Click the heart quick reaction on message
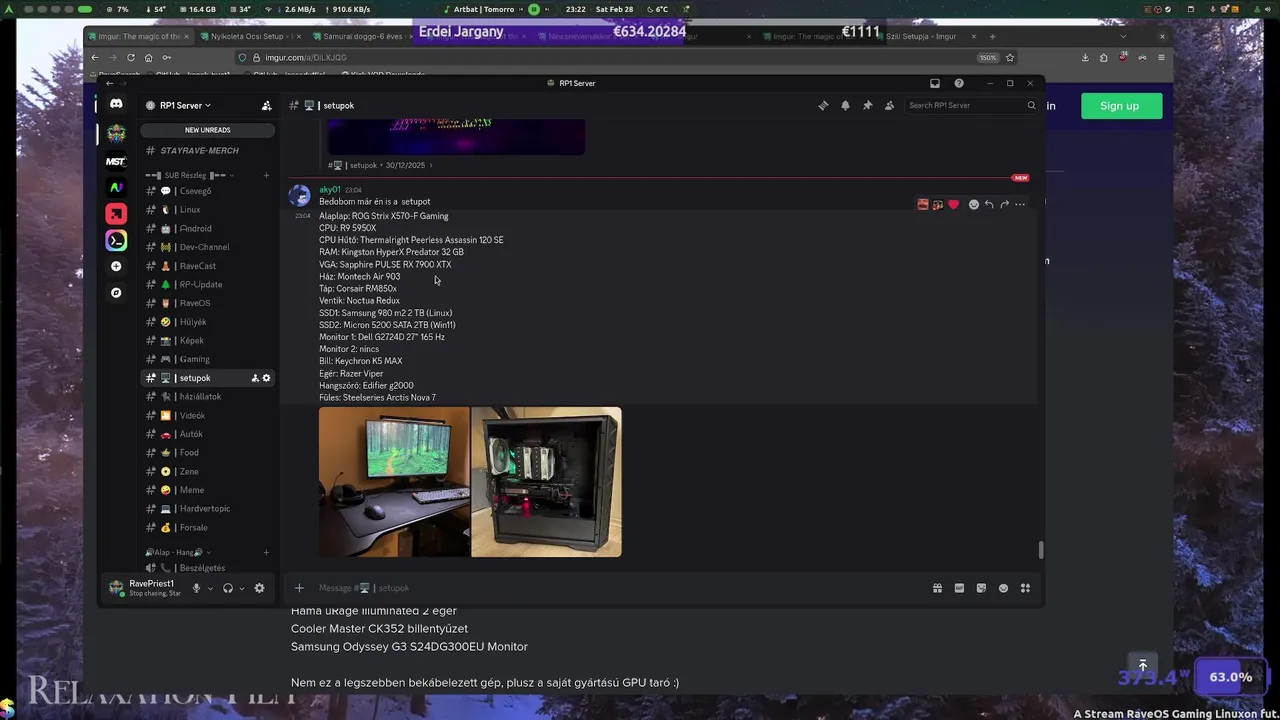This screenshot has height=720, width=1280. click(x=953, y=204)
